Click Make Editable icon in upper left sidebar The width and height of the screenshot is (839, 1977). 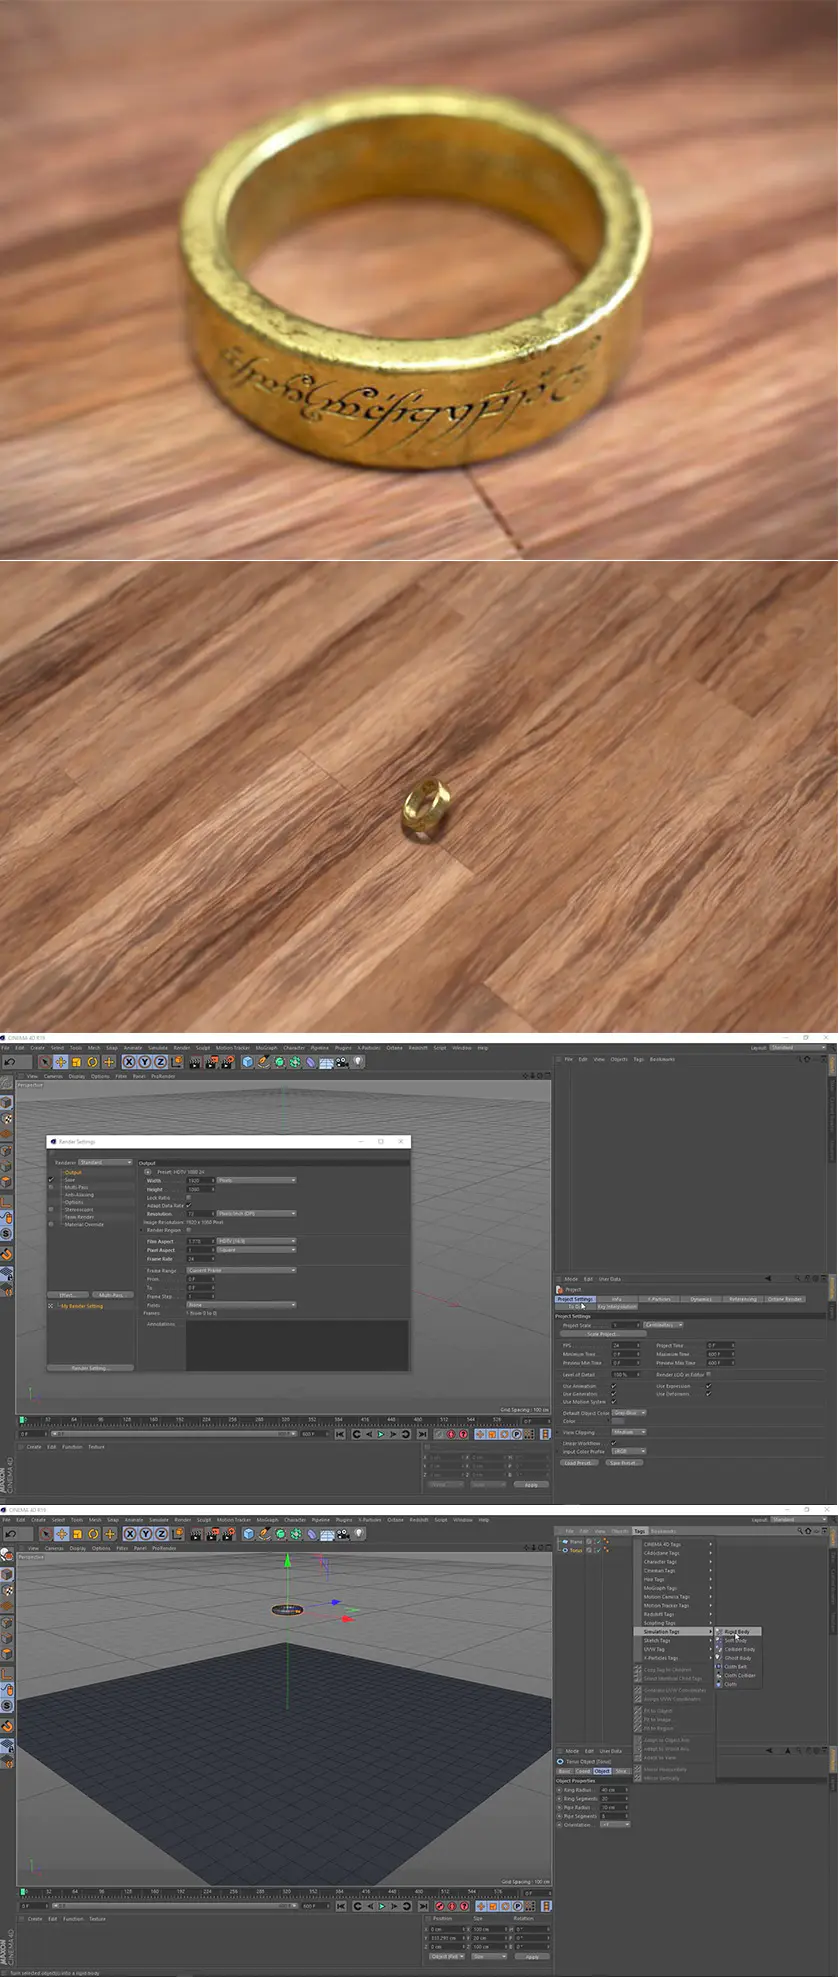[6, 1084]
